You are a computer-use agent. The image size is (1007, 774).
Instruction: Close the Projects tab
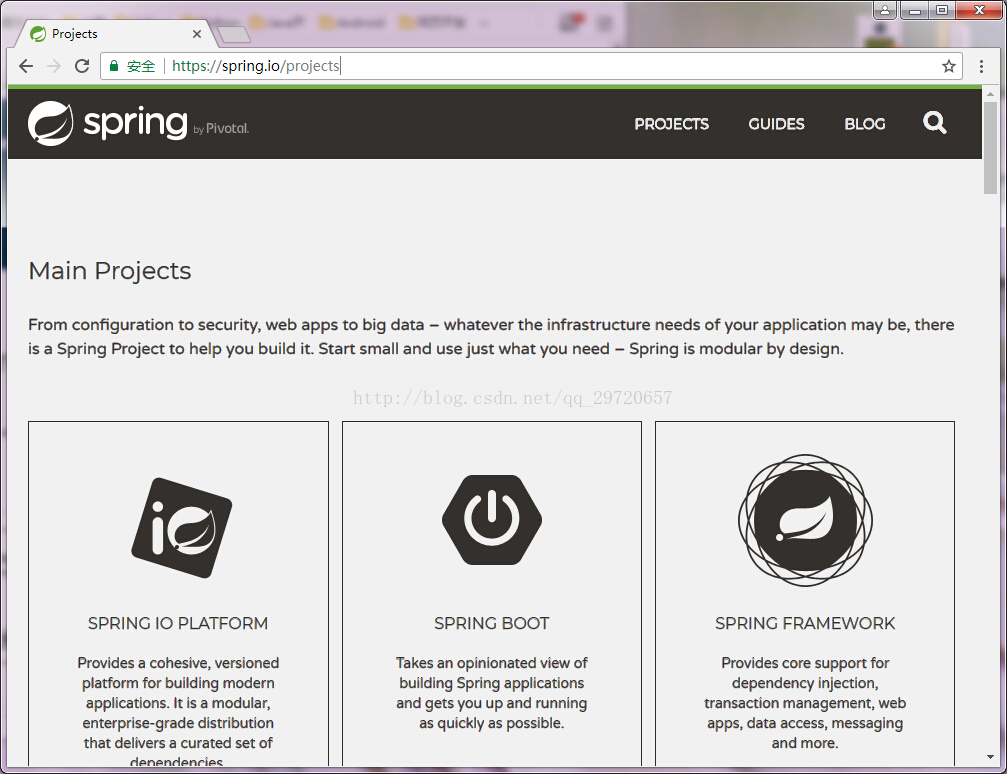[x=197, y=34]
